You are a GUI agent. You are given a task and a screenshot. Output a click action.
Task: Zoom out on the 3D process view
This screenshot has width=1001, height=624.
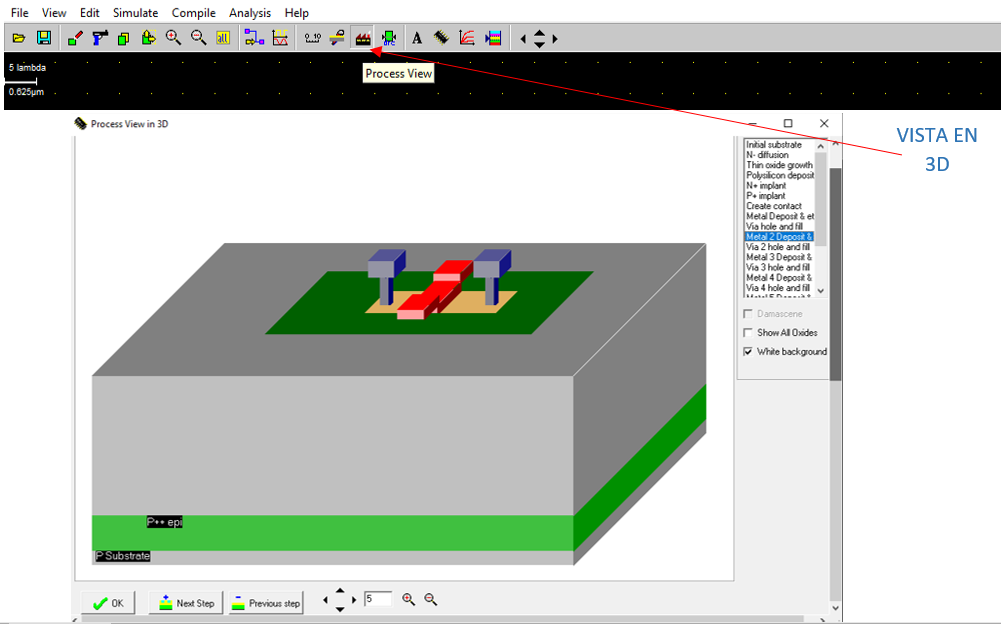coord(431,599)
